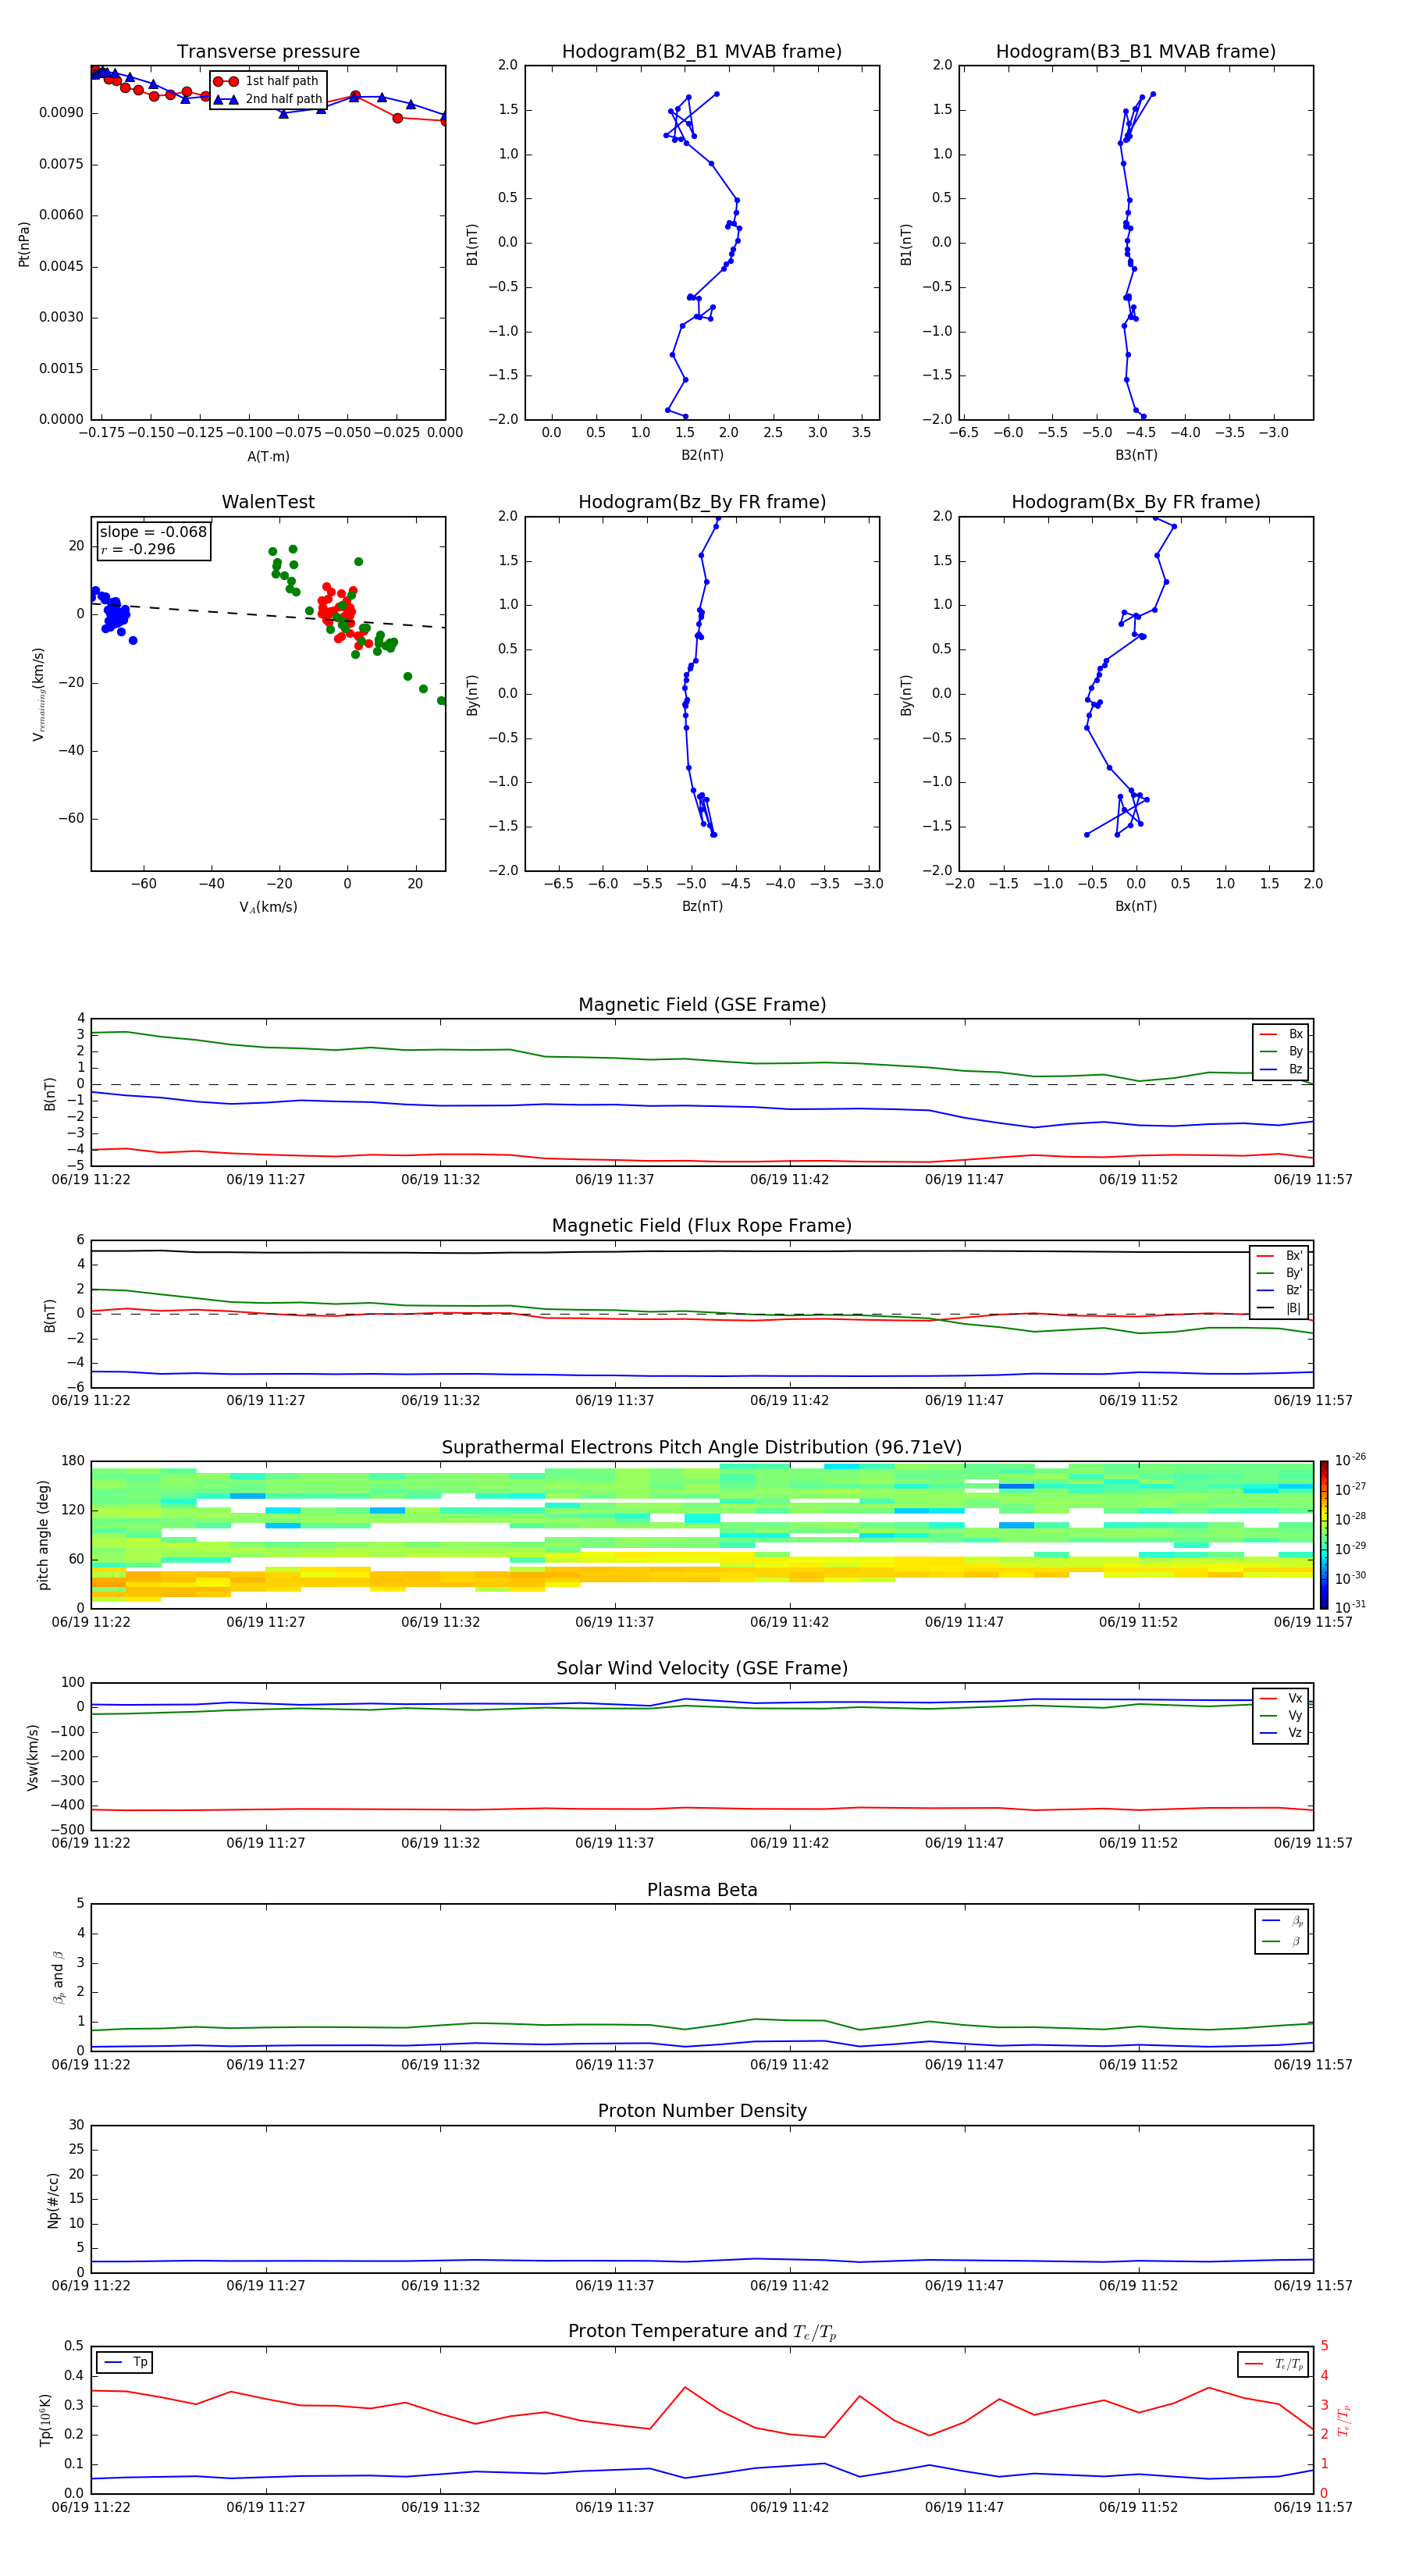
Task: Click the 'Hodogram(Bz_By FR frame)' title
Action: (702, 502)
